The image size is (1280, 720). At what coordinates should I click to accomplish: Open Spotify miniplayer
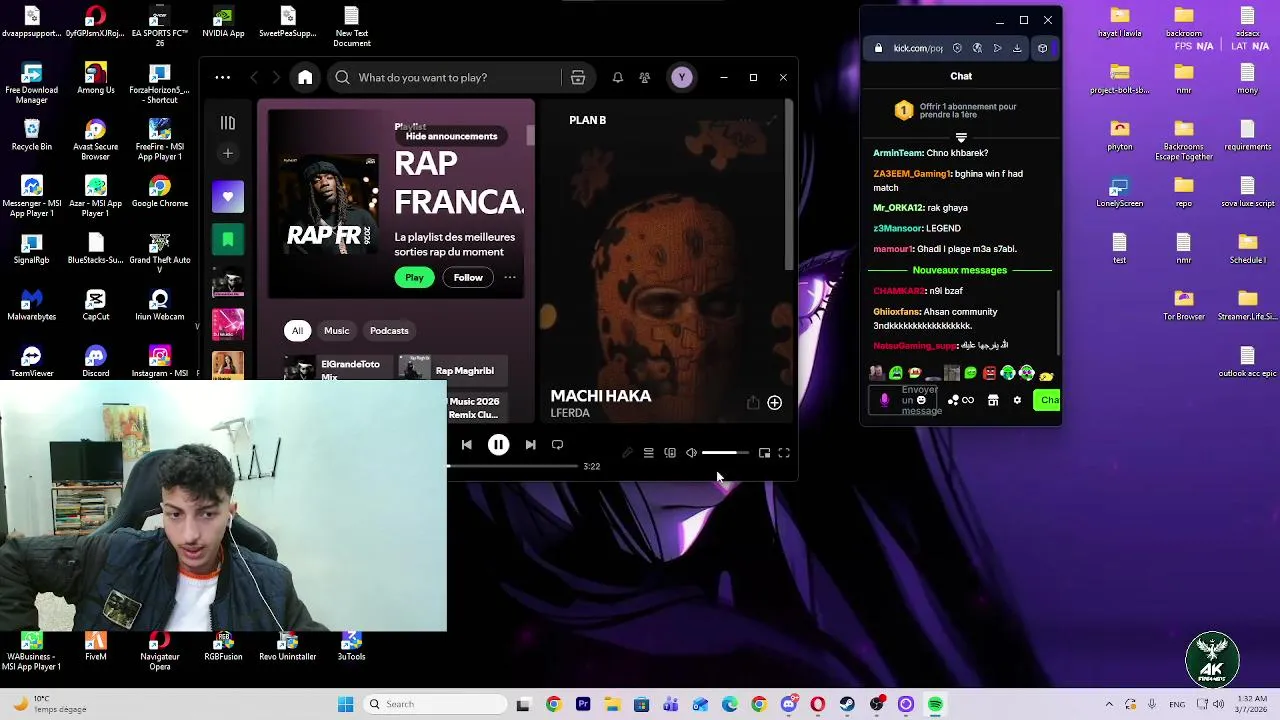coord(764,453)
